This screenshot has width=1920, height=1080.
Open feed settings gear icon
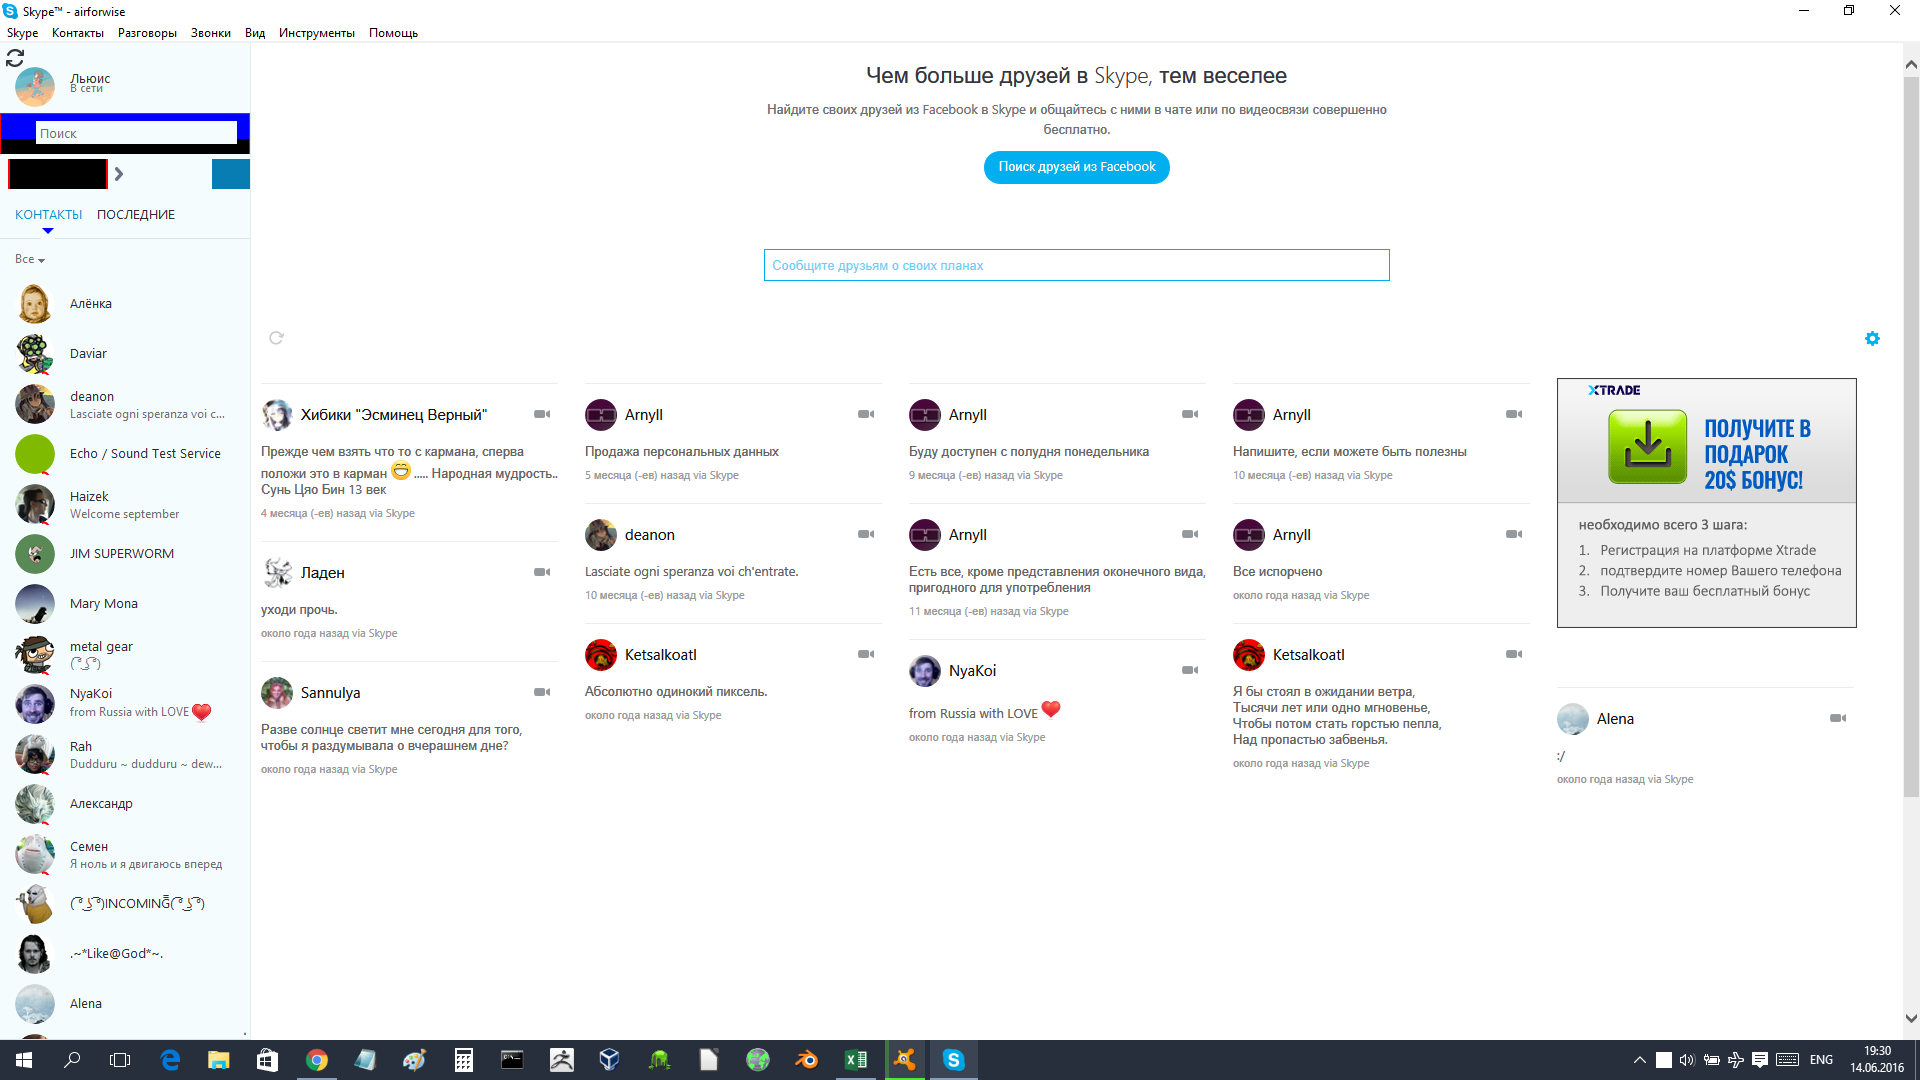(x=1872, y=339)
